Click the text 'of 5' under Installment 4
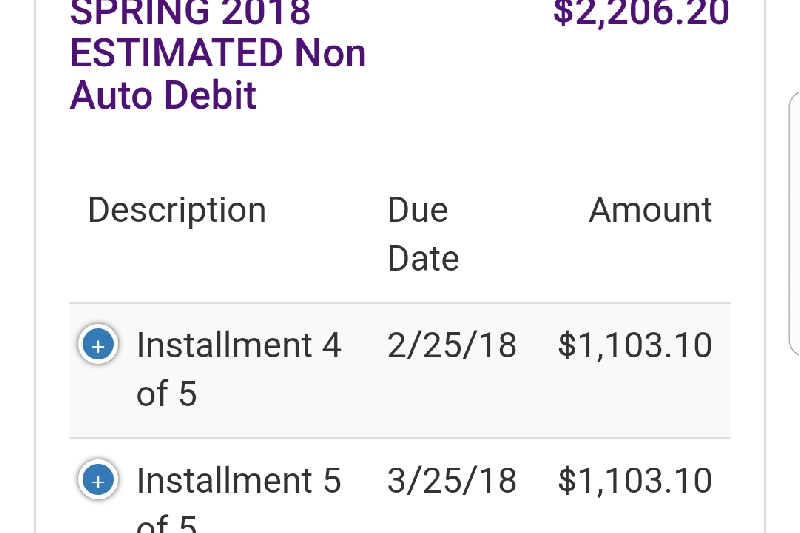800x533 pixels. coord(167,394)
